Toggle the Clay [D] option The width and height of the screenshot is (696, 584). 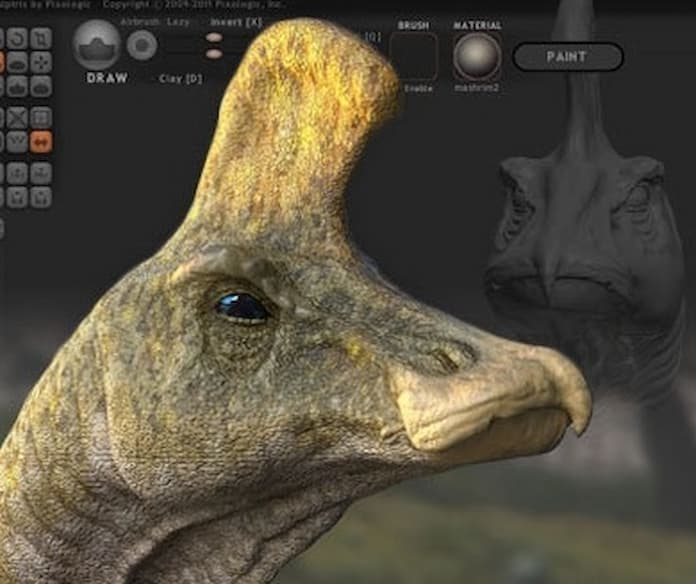click(x=181, y=79)
